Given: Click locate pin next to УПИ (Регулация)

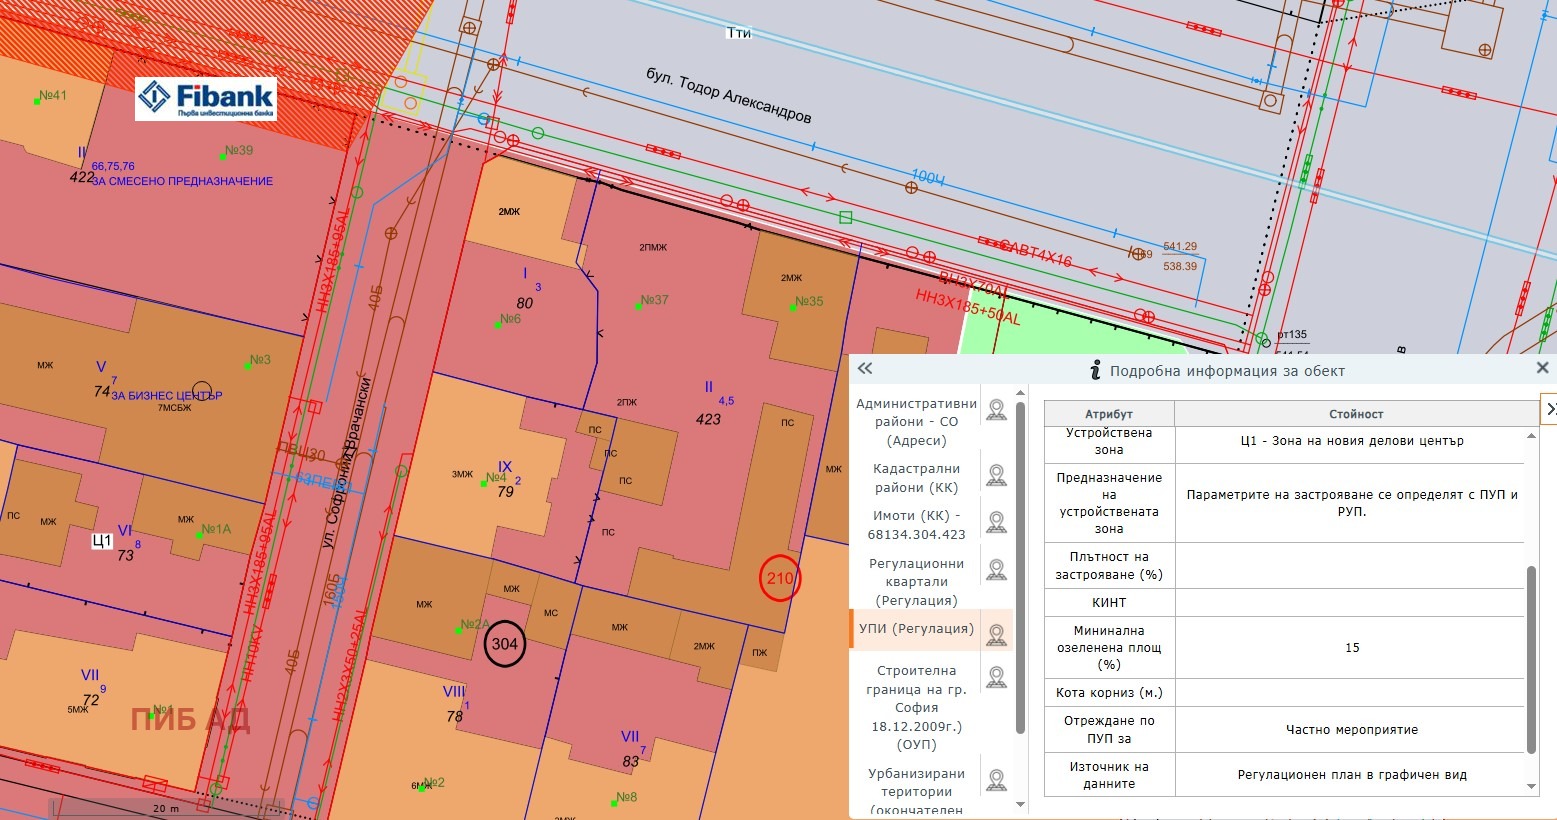Looking at the screenshot, I should pos(996,634).
